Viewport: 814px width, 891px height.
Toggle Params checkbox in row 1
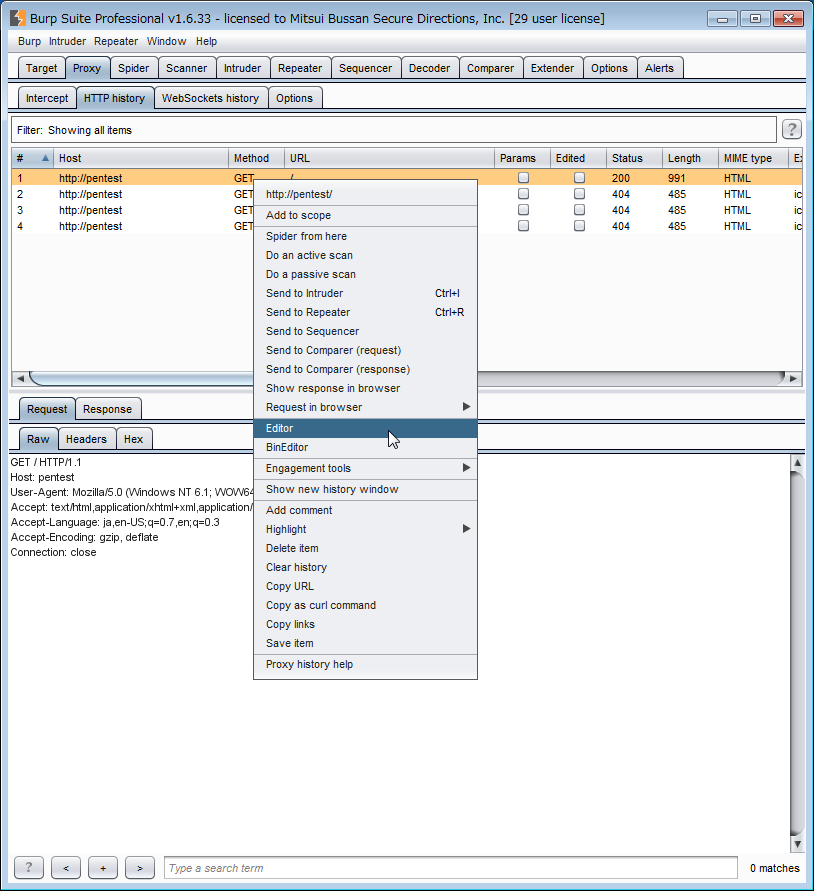tap(523, 178)
